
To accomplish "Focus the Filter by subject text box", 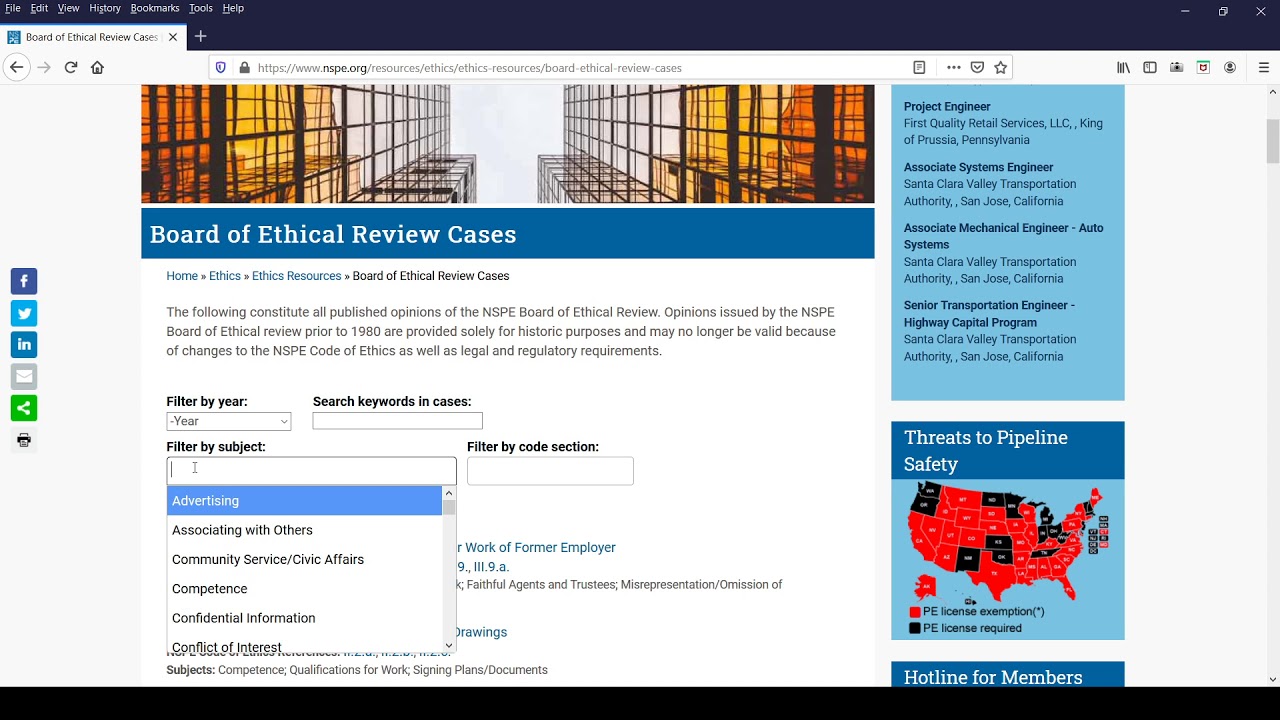I will click(311, 471).
